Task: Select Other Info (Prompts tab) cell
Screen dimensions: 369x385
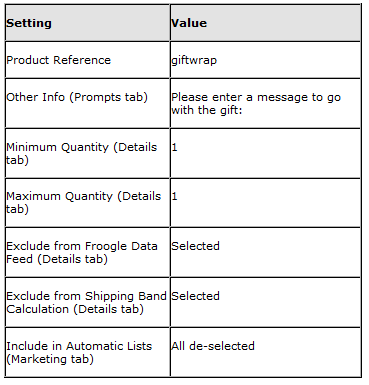Action: point(87,103)
